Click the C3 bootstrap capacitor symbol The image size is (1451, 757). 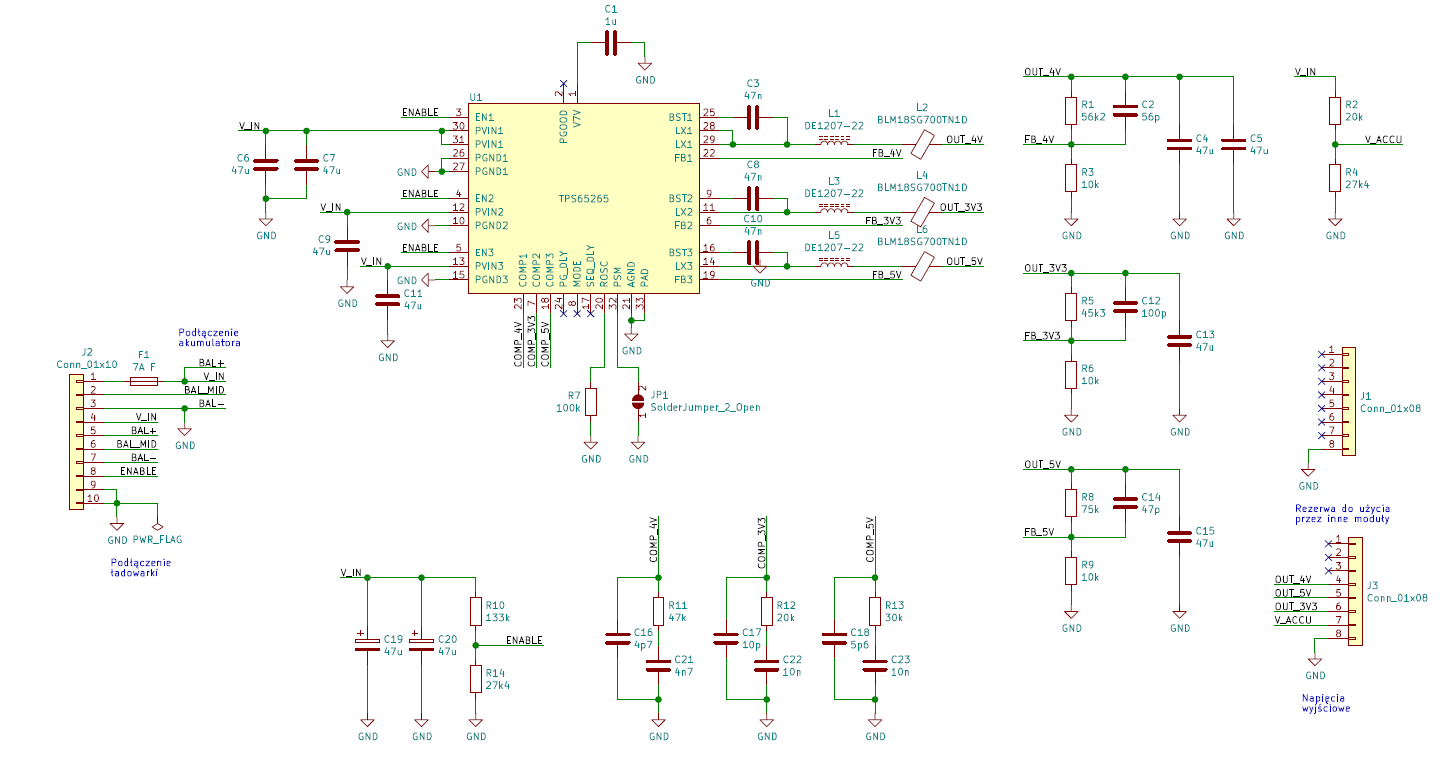tap(753, 118)
